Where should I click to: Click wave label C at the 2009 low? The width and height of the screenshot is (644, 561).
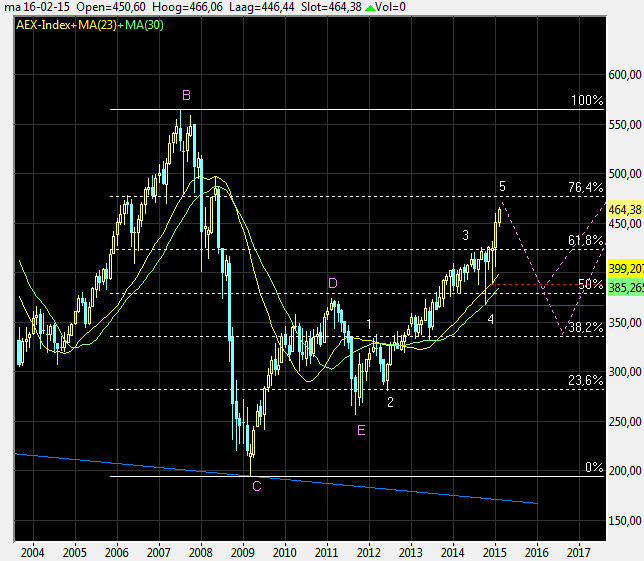click(x=257, y=486)
